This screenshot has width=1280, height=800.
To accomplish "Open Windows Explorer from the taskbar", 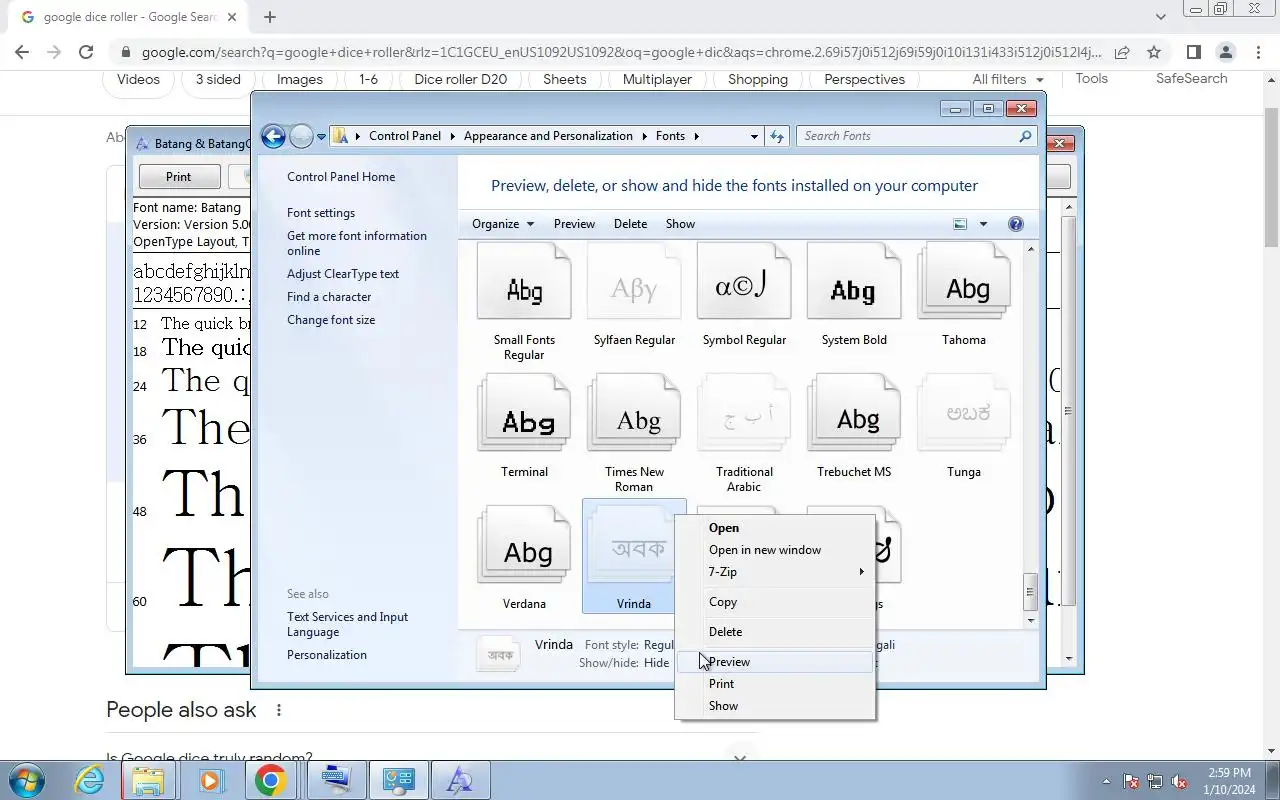I will 148,780.
